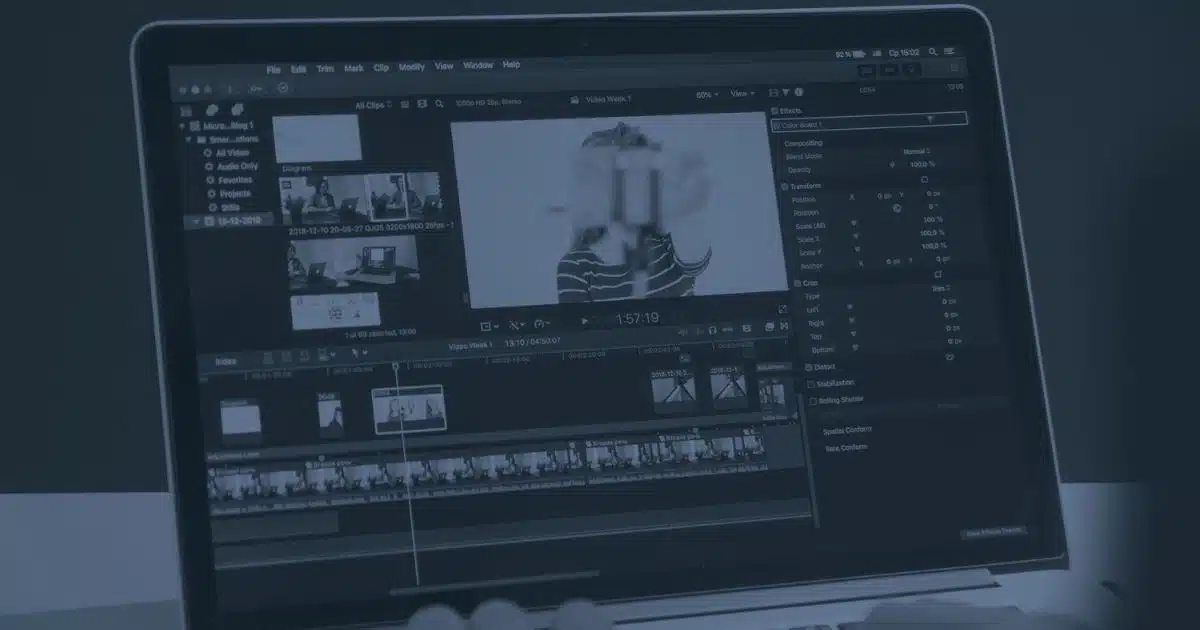This screenshot has height=630, width=1200.
Task: Open the viewer 60% zoom dropdown
Action: point(706,95)
